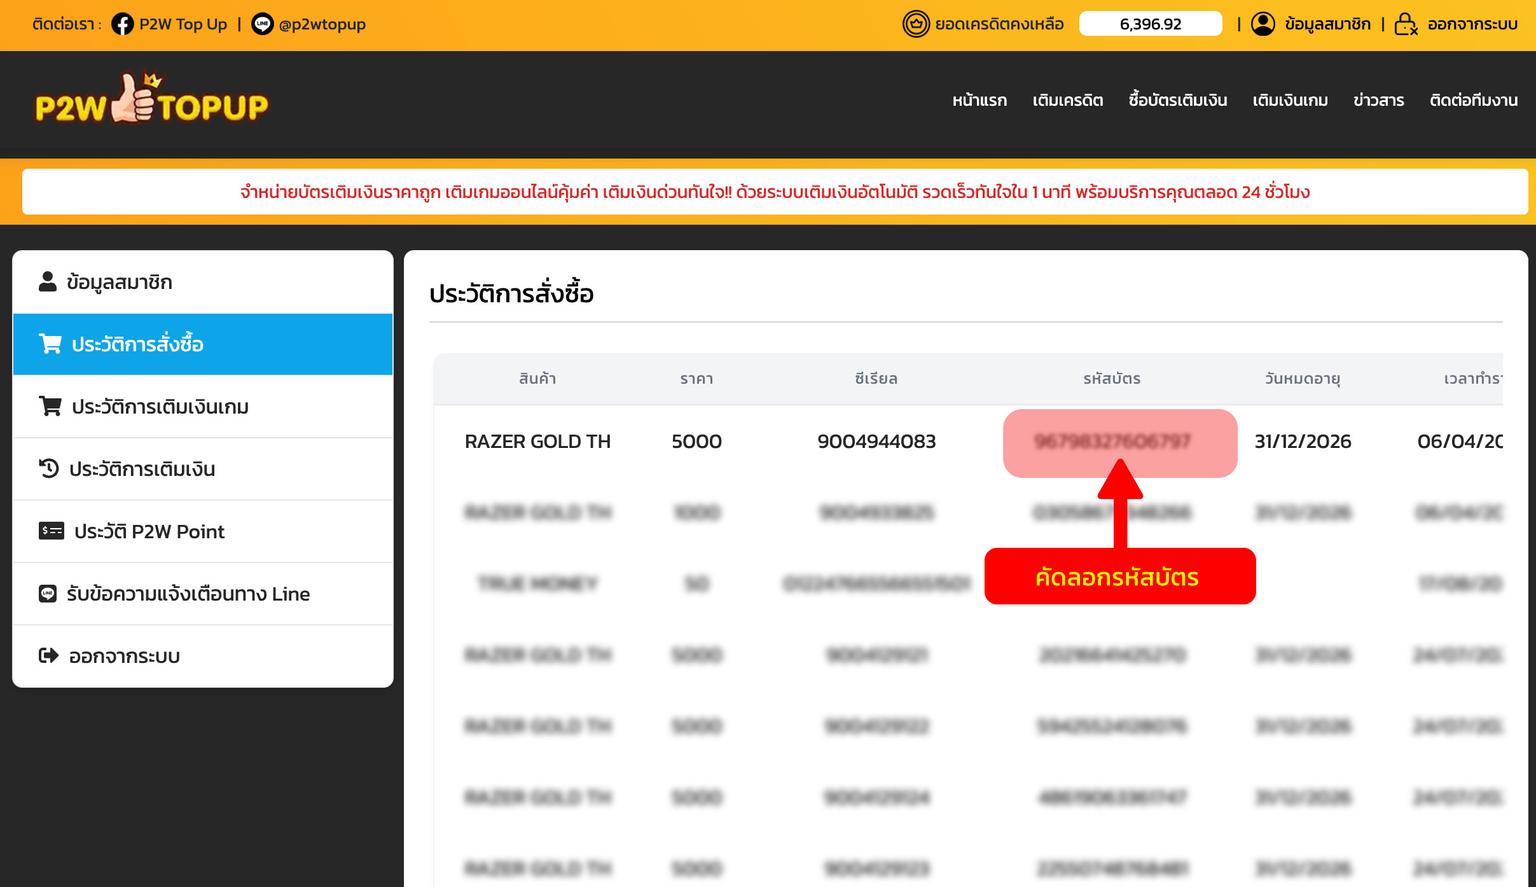Click the history clock icon beside ประวัติการเติมเงิน
The width and height of the screenshot is (1536, 887).
[x=48, y=468]
